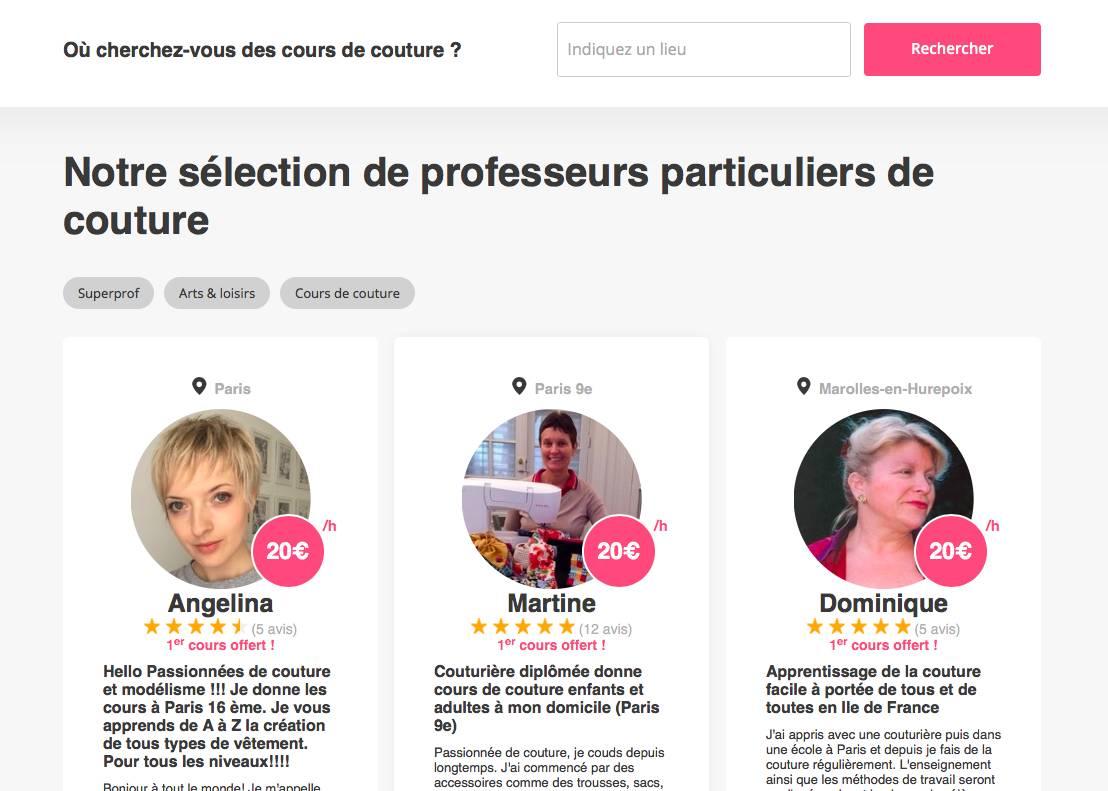
Task: Click Dominique's 20€ price badge
Action: click(x=950, y=551)
